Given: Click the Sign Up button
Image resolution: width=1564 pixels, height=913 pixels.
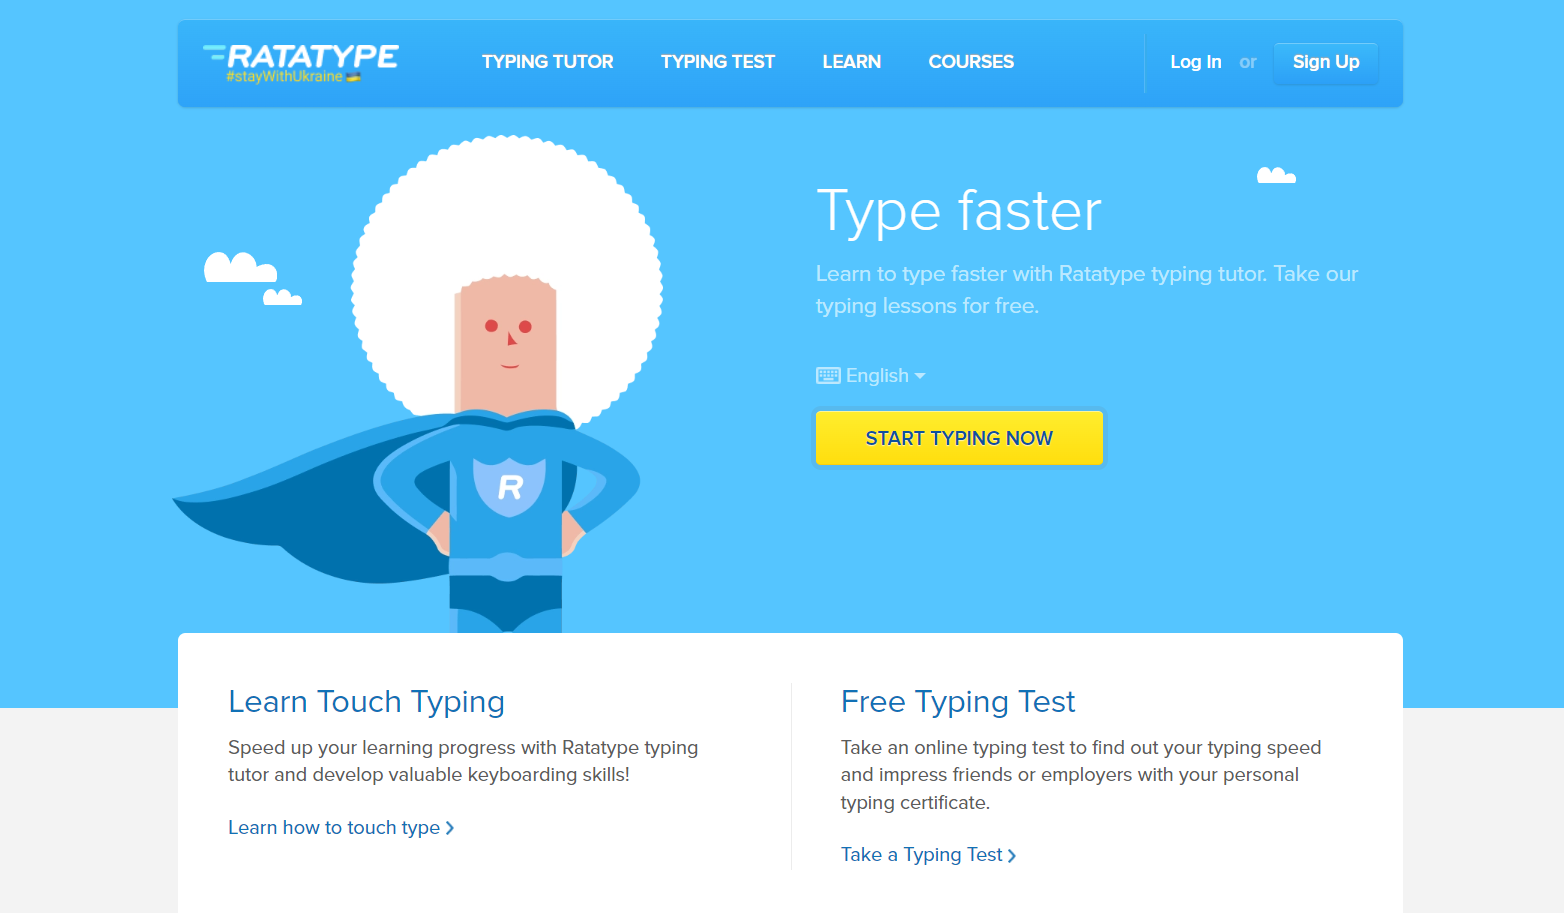Looking at the screenshot, I should point(1325,61).
